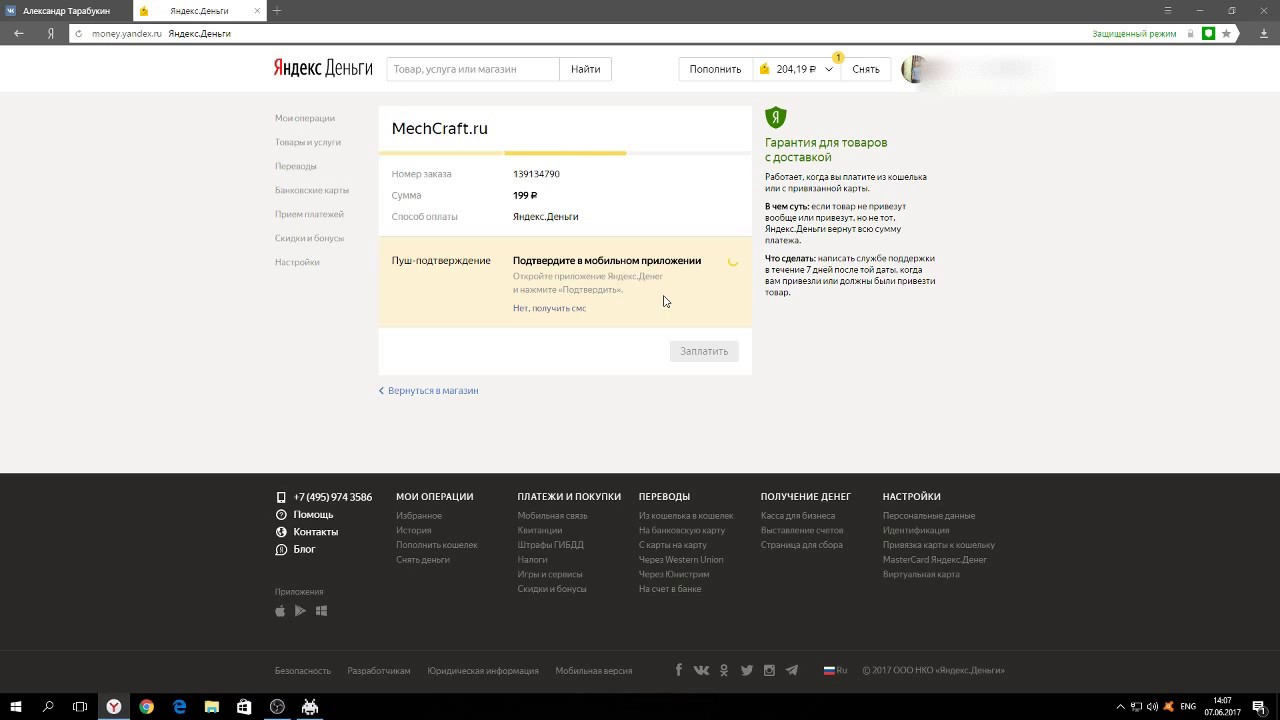The image size is (1280, 720).
Task: Open Task View on taskbar
Action: (80, 707)
